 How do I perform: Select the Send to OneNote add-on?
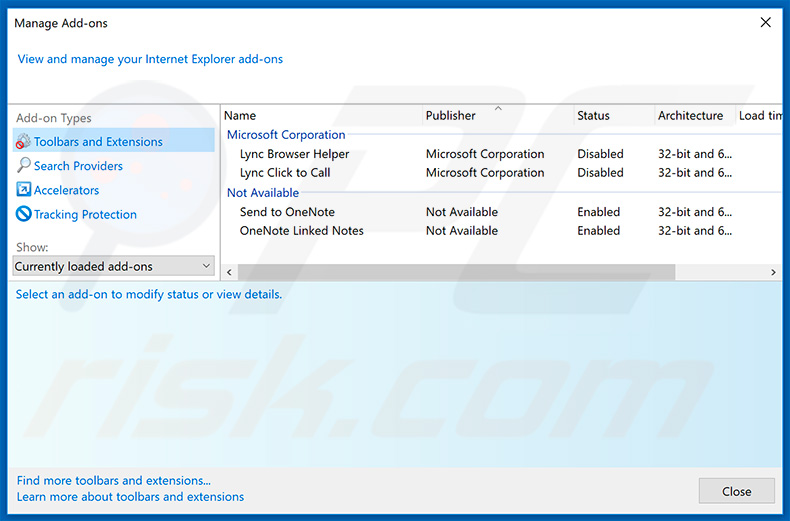[x=287, y=212]
